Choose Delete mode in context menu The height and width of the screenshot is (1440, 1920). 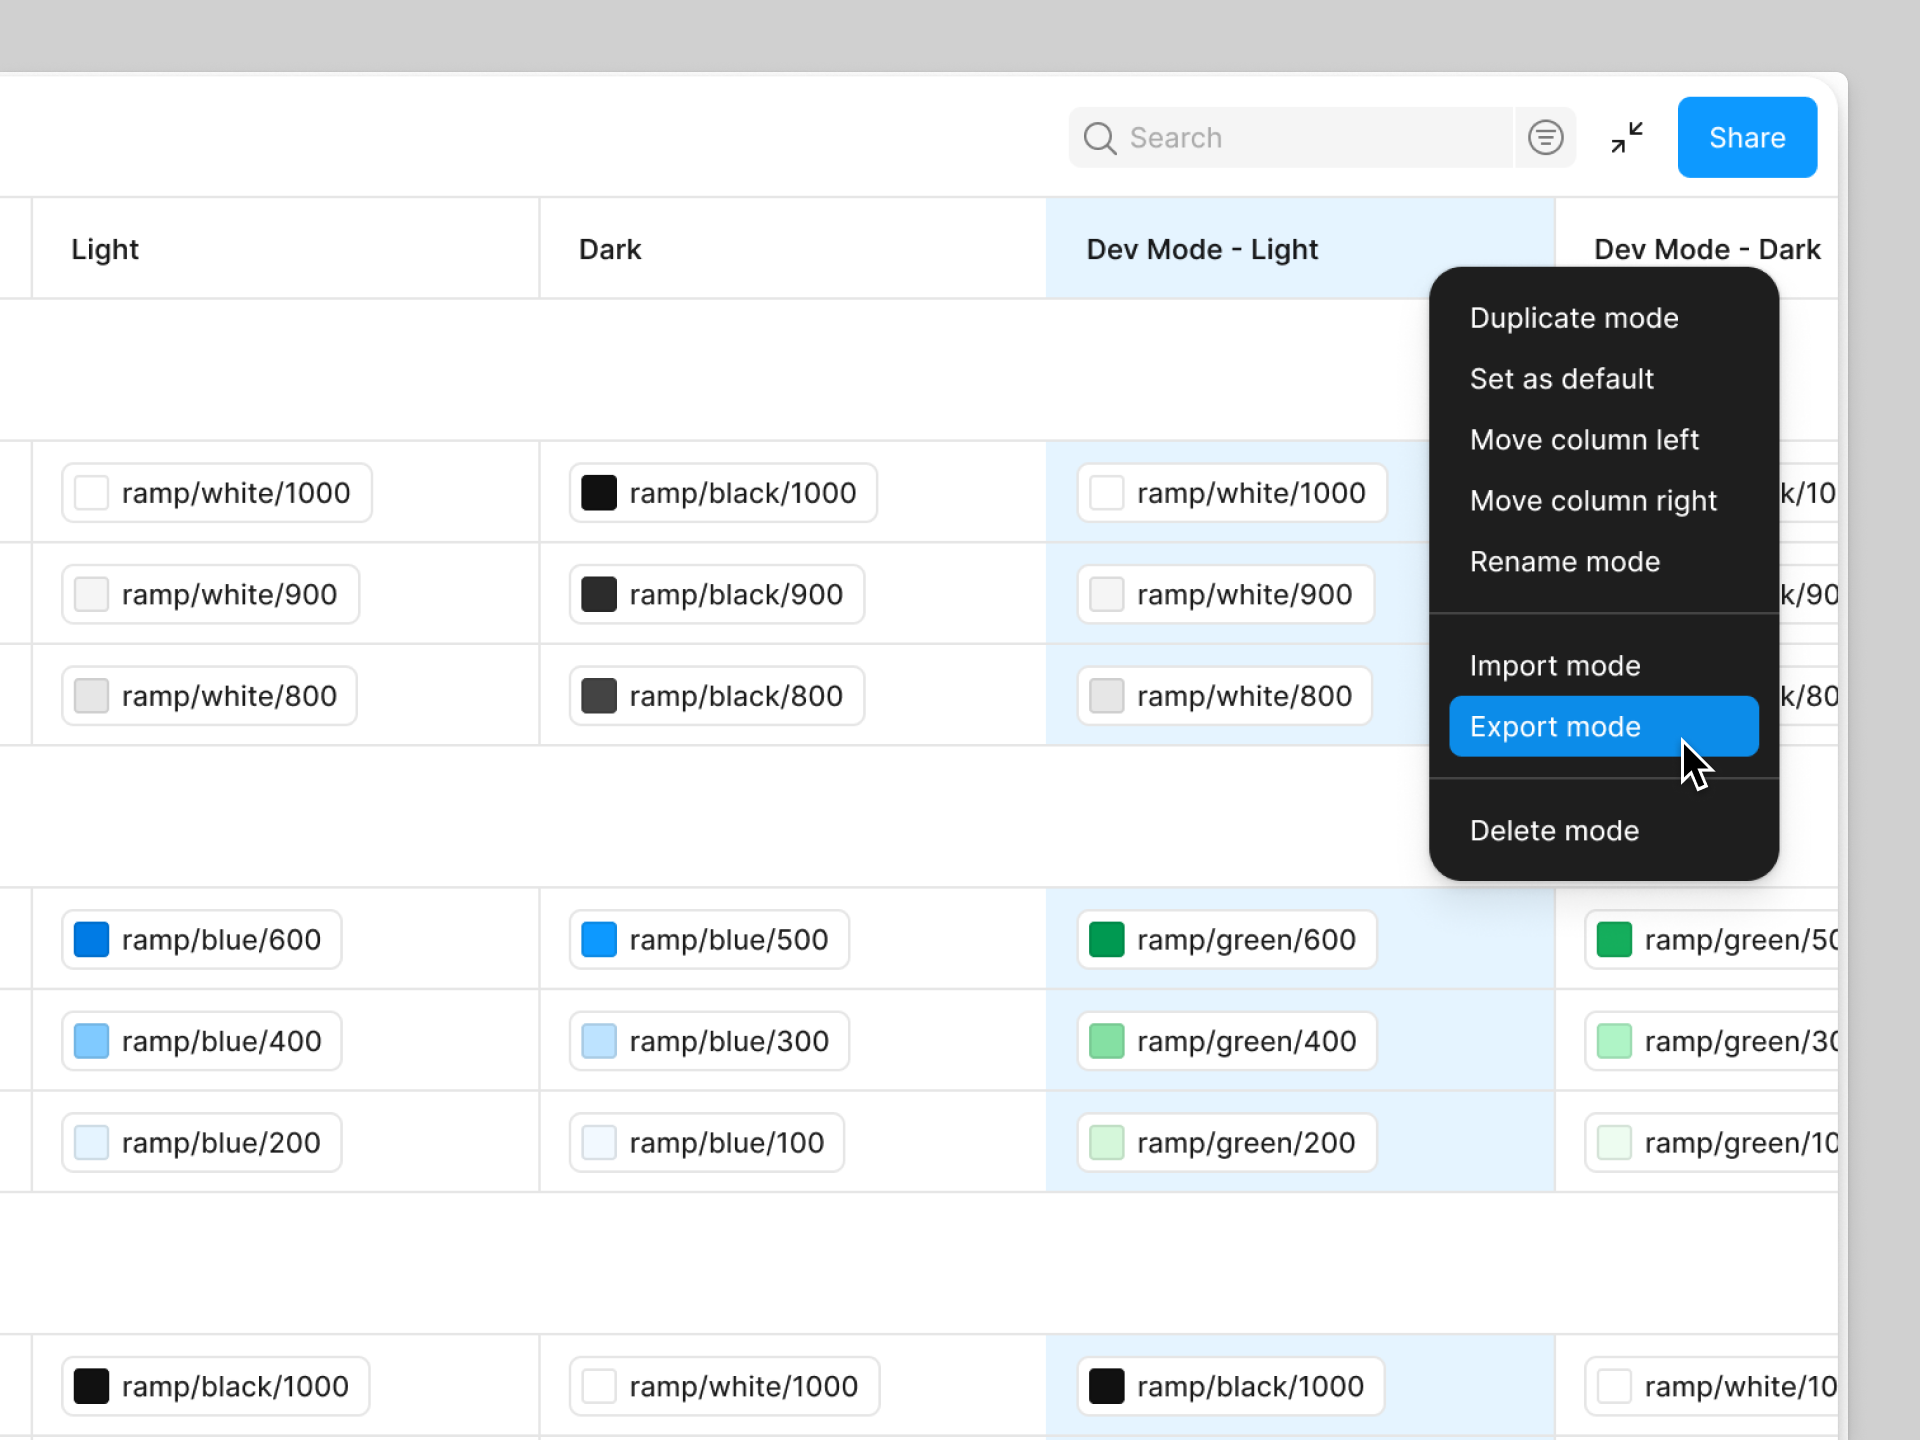click(1553, 831)
